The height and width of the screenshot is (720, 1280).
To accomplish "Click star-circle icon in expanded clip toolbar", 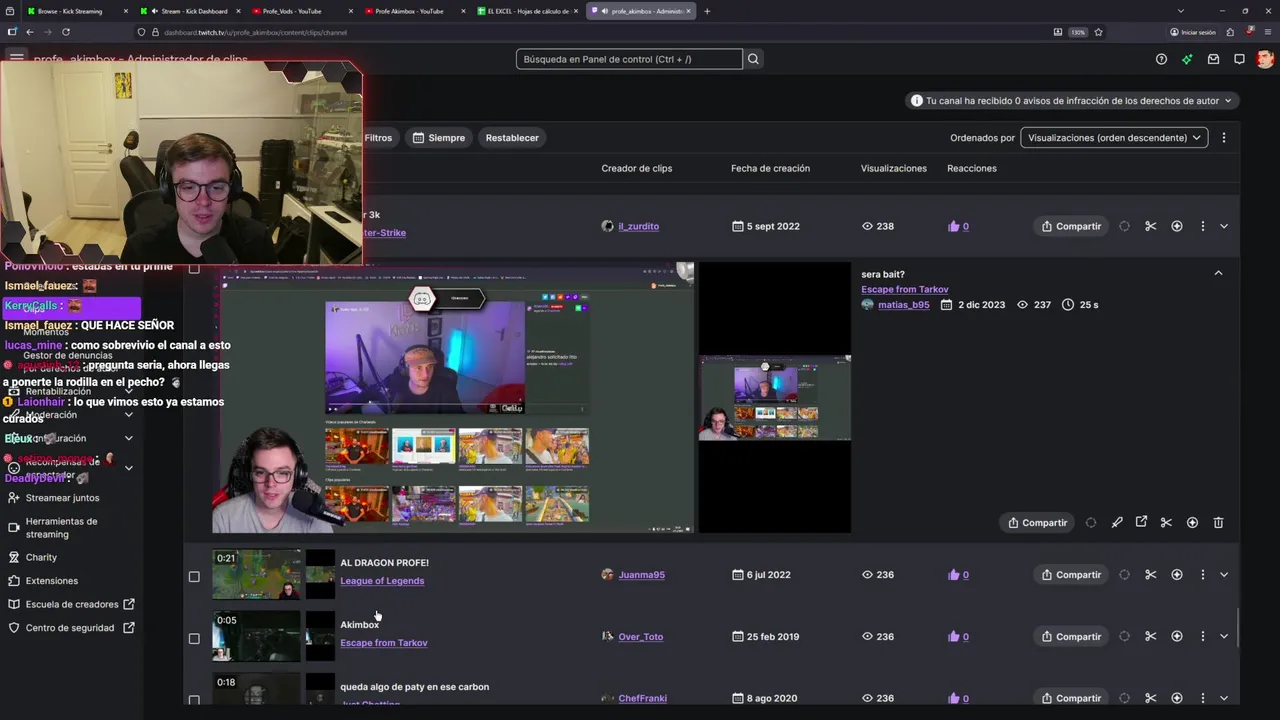I will 1192,522.
